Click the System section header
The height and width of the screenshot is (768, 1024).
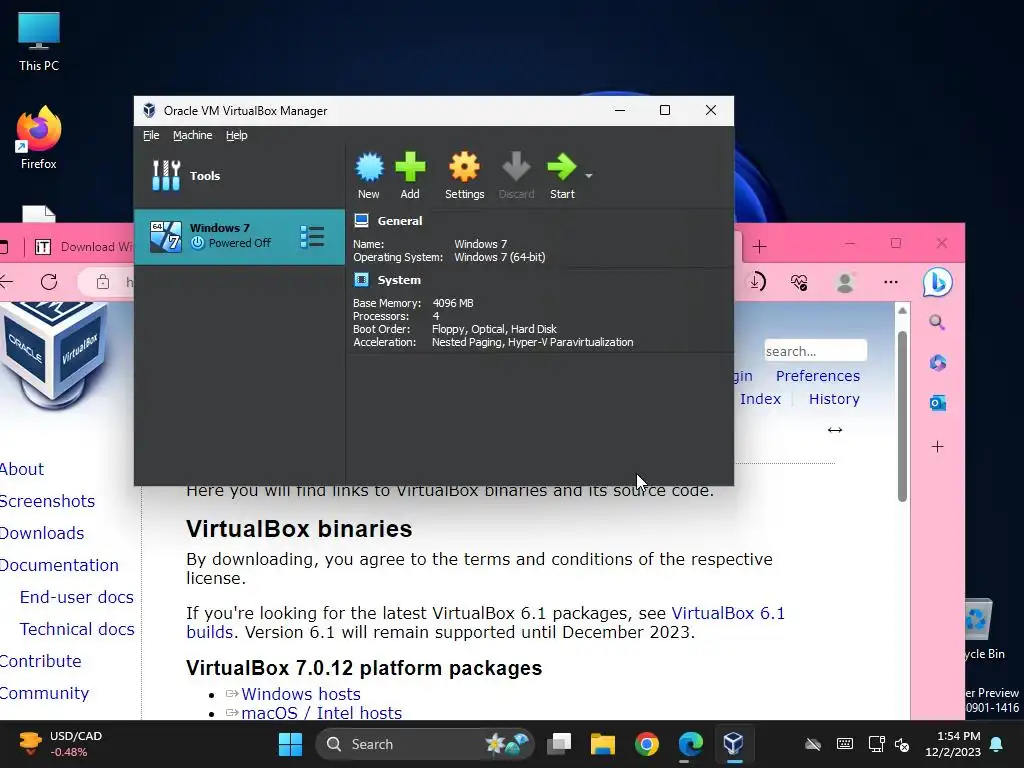pyautogui.click(x=399, y=280)
